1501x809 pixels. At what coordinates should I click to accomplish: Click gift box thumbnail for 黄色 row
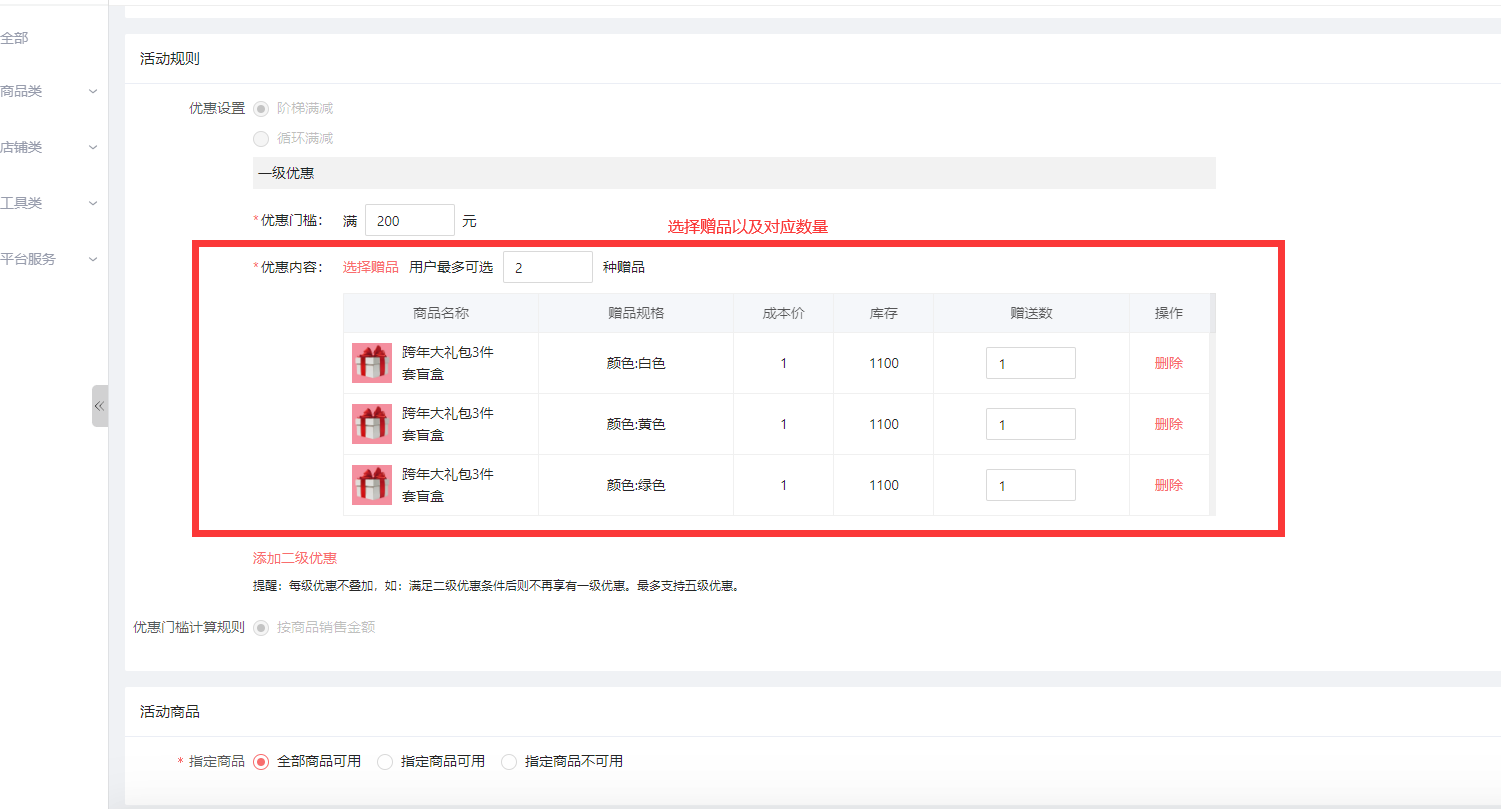(371, 424)
